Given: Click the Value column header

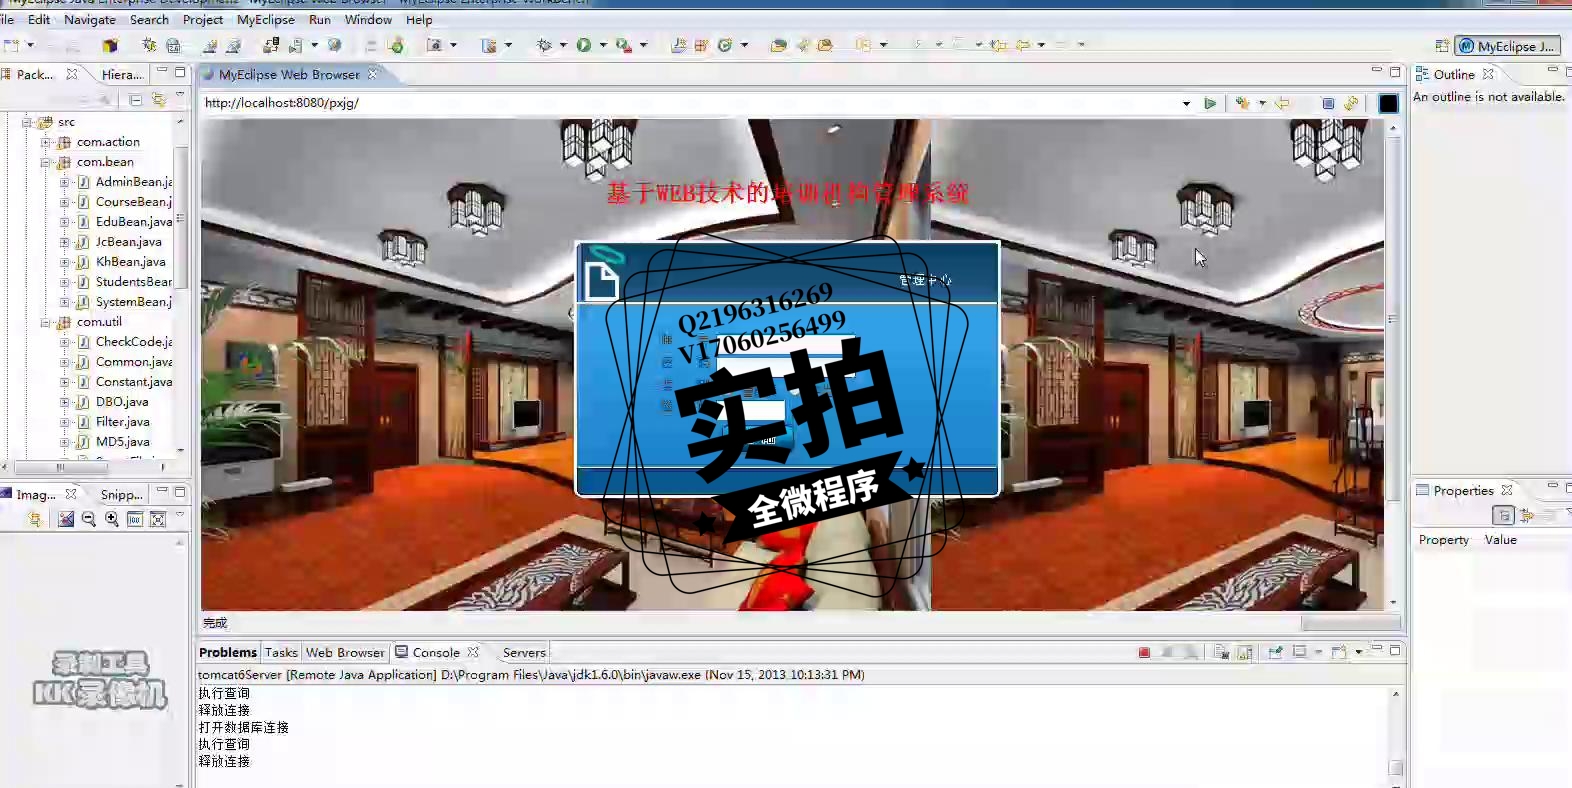Looking at the screenshot, I should point(1500,540).
